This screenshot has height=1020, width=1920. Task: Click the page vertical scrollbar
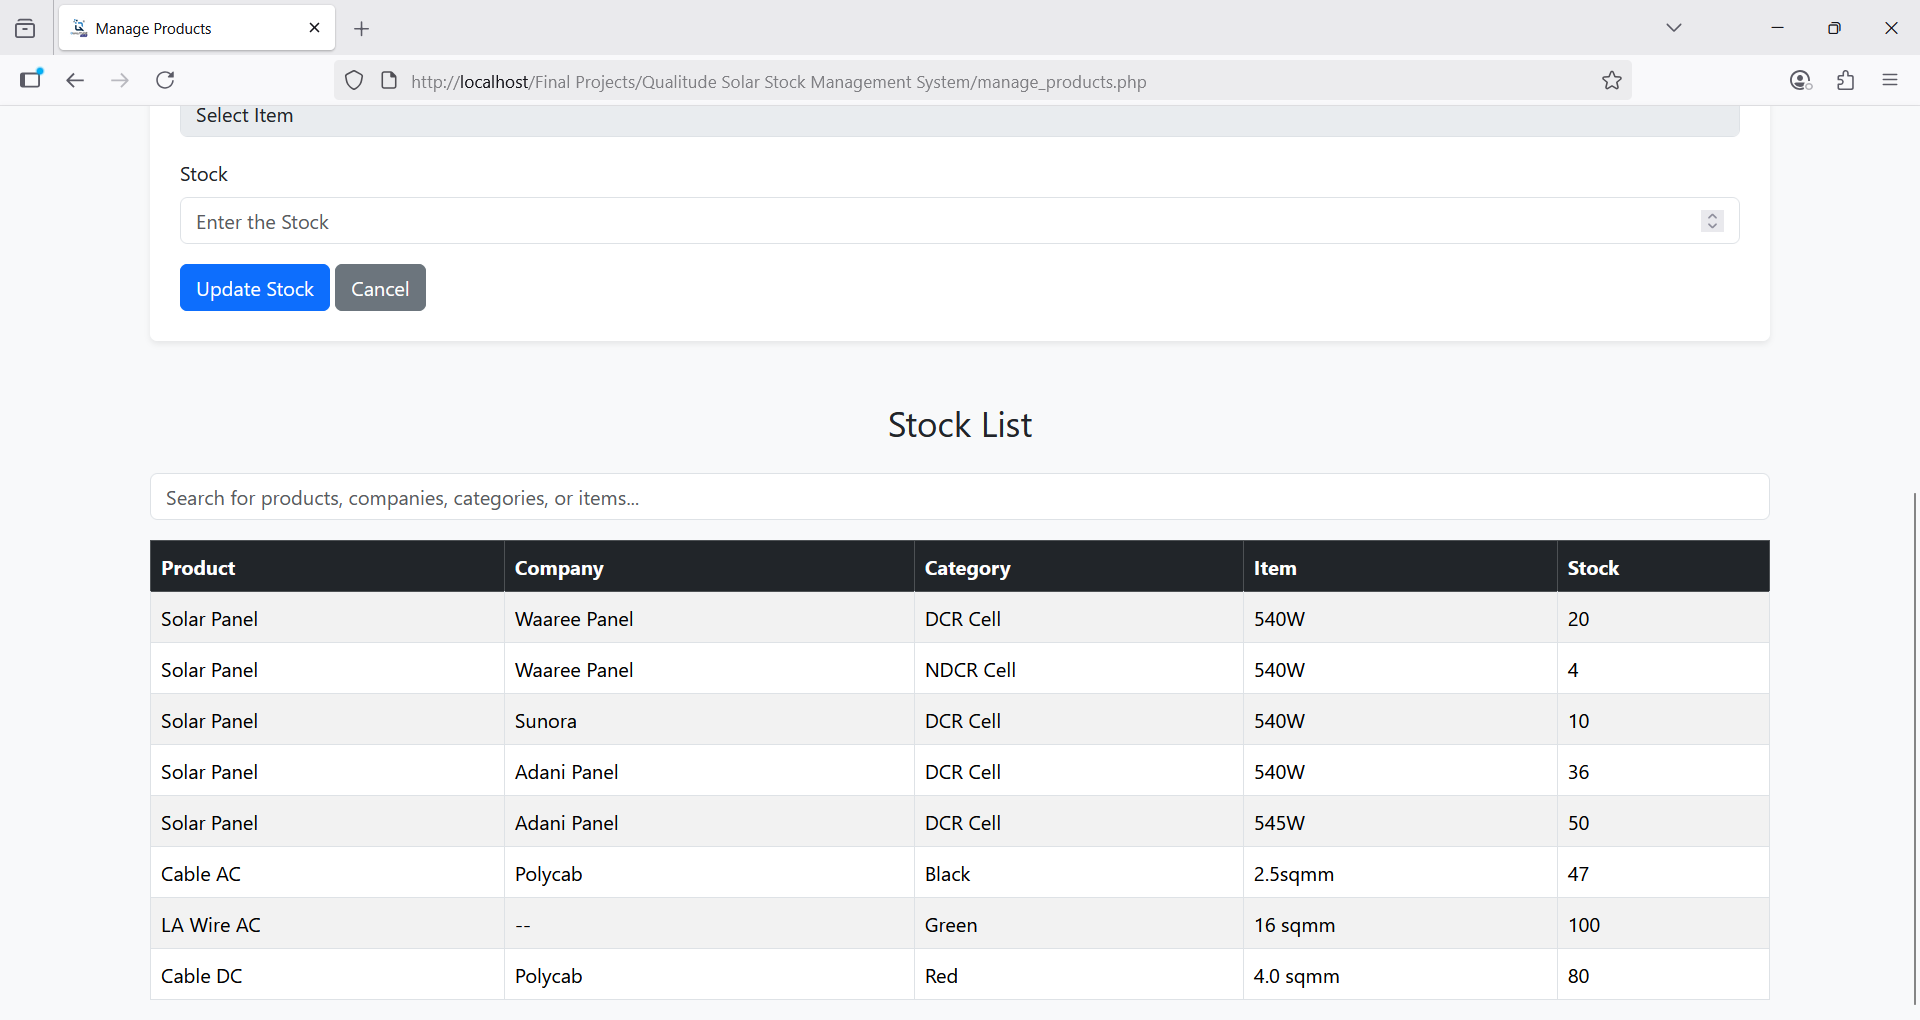pos(1914,750)
